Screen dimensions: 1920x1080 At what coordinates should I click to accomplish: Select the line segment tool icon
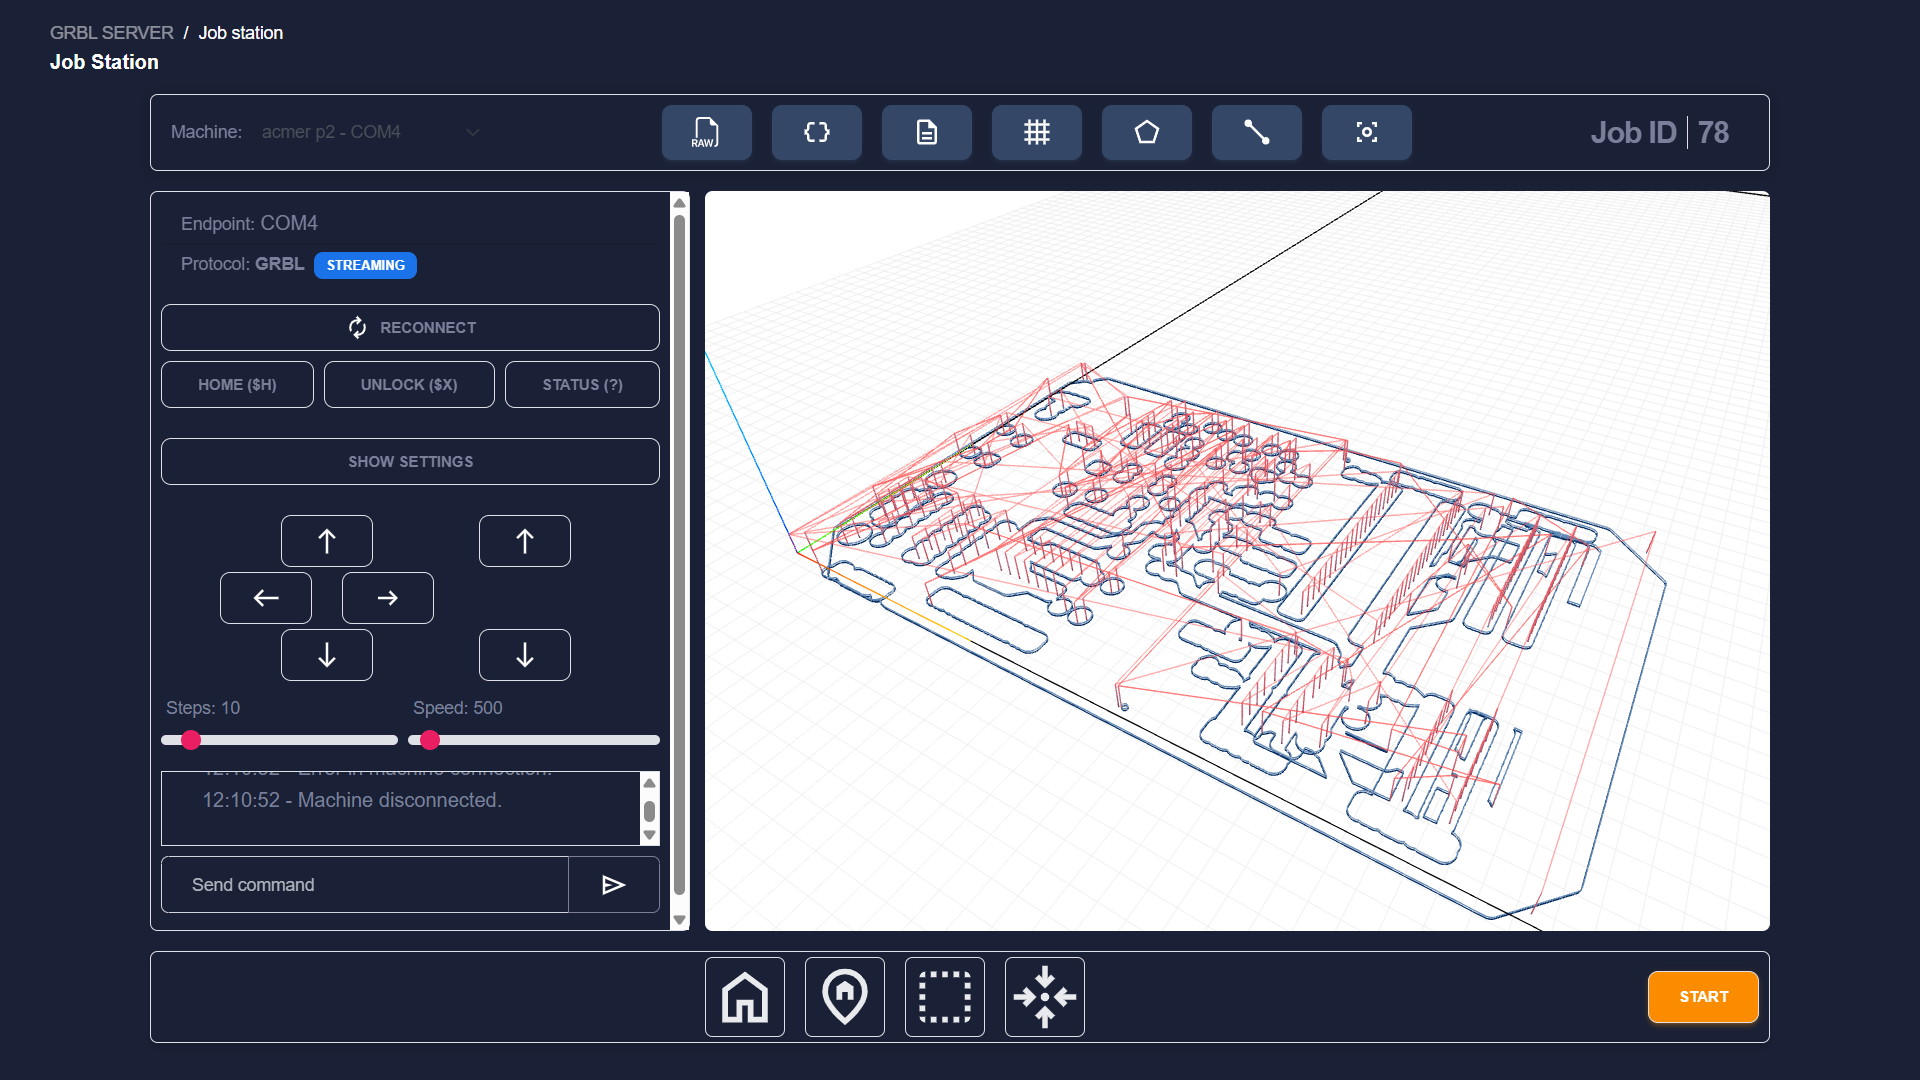(x=1256, y=132)
